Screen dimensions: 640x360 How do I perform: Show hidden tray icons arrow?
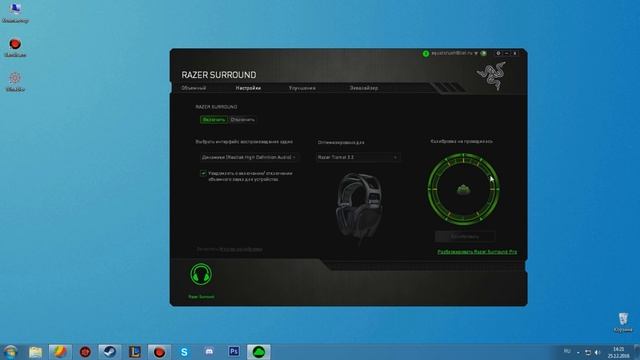click(x=578, y=352)
